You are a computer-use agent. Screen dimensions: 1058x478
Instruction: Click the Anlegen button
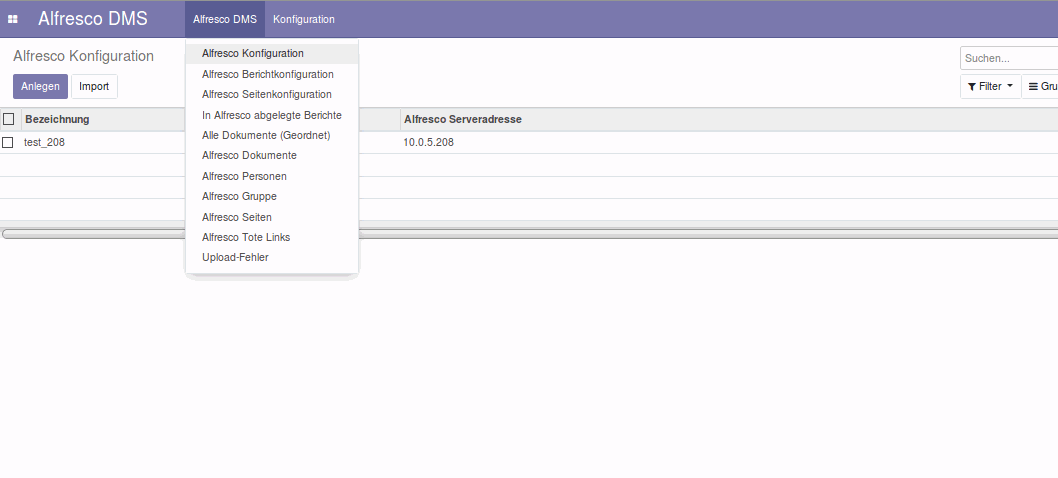[40, 86]
